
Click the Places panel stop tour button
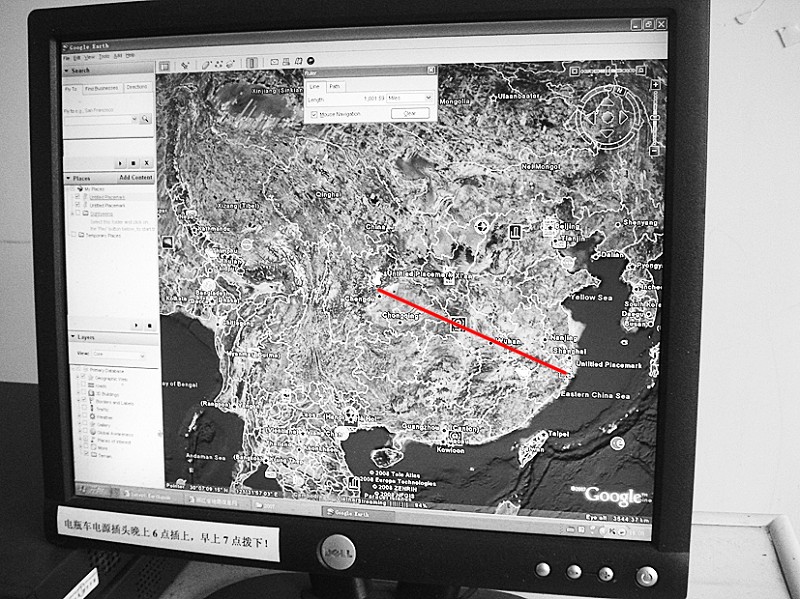149,326
